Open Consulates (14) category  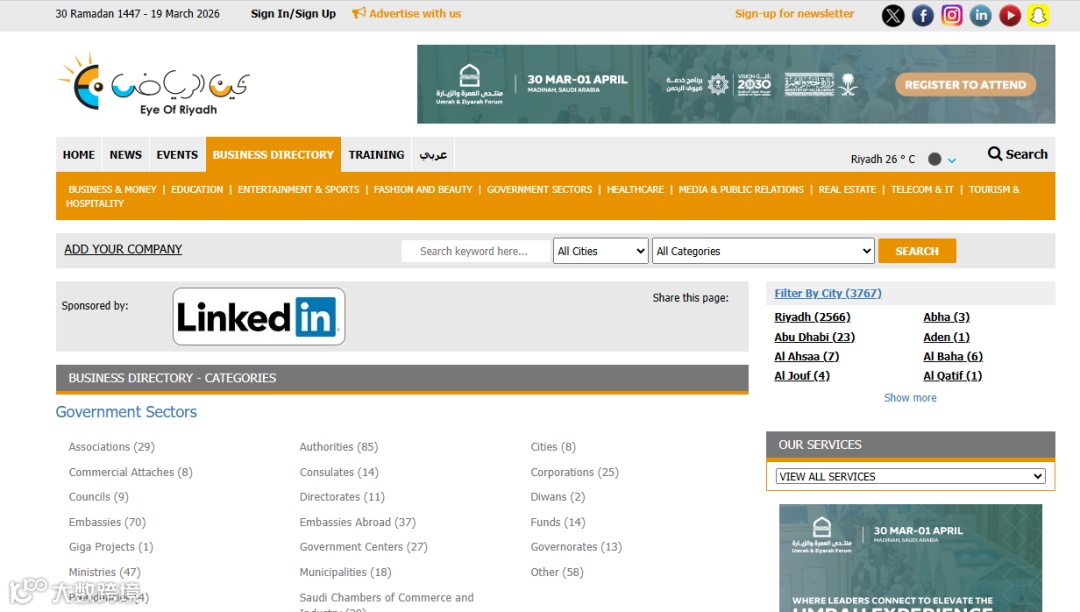pyautogui.click(x=339, y=472)
